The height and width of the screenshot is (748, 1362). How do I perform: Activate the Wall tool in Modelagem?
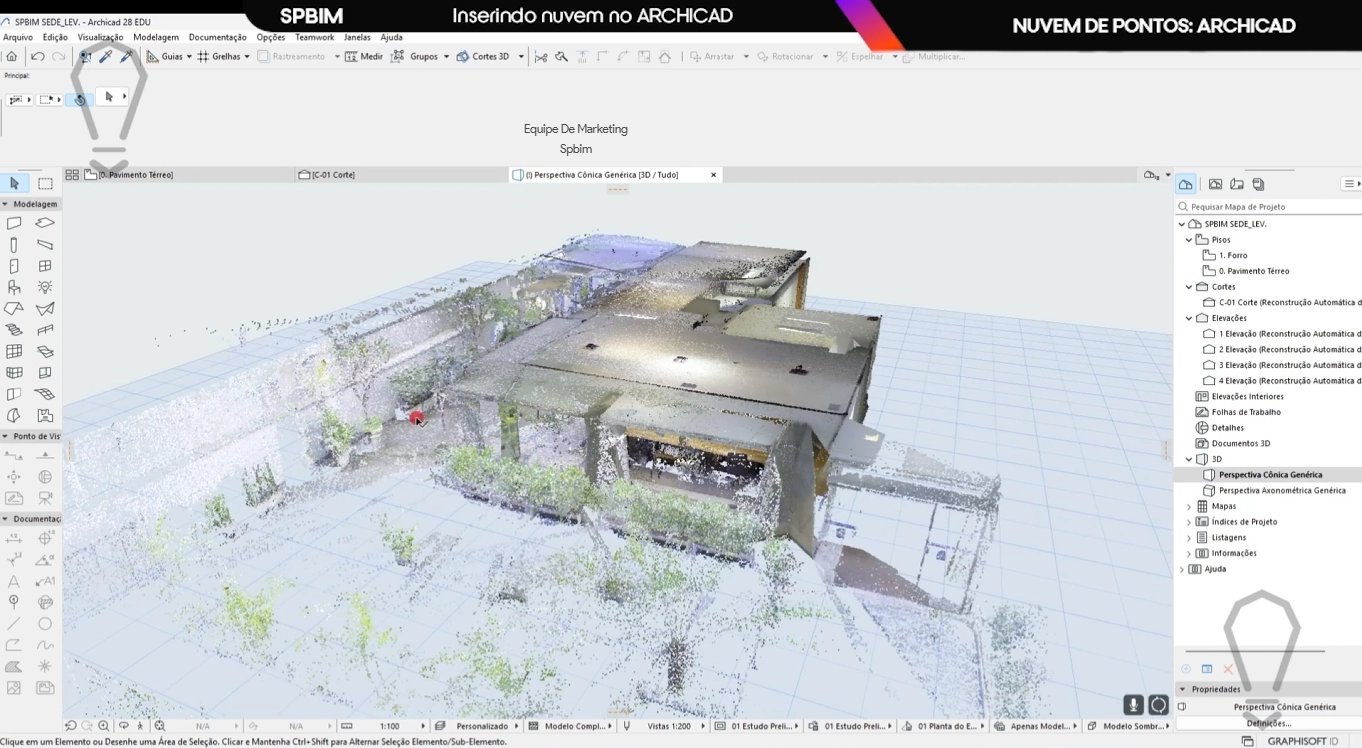[x=14, y=223]
